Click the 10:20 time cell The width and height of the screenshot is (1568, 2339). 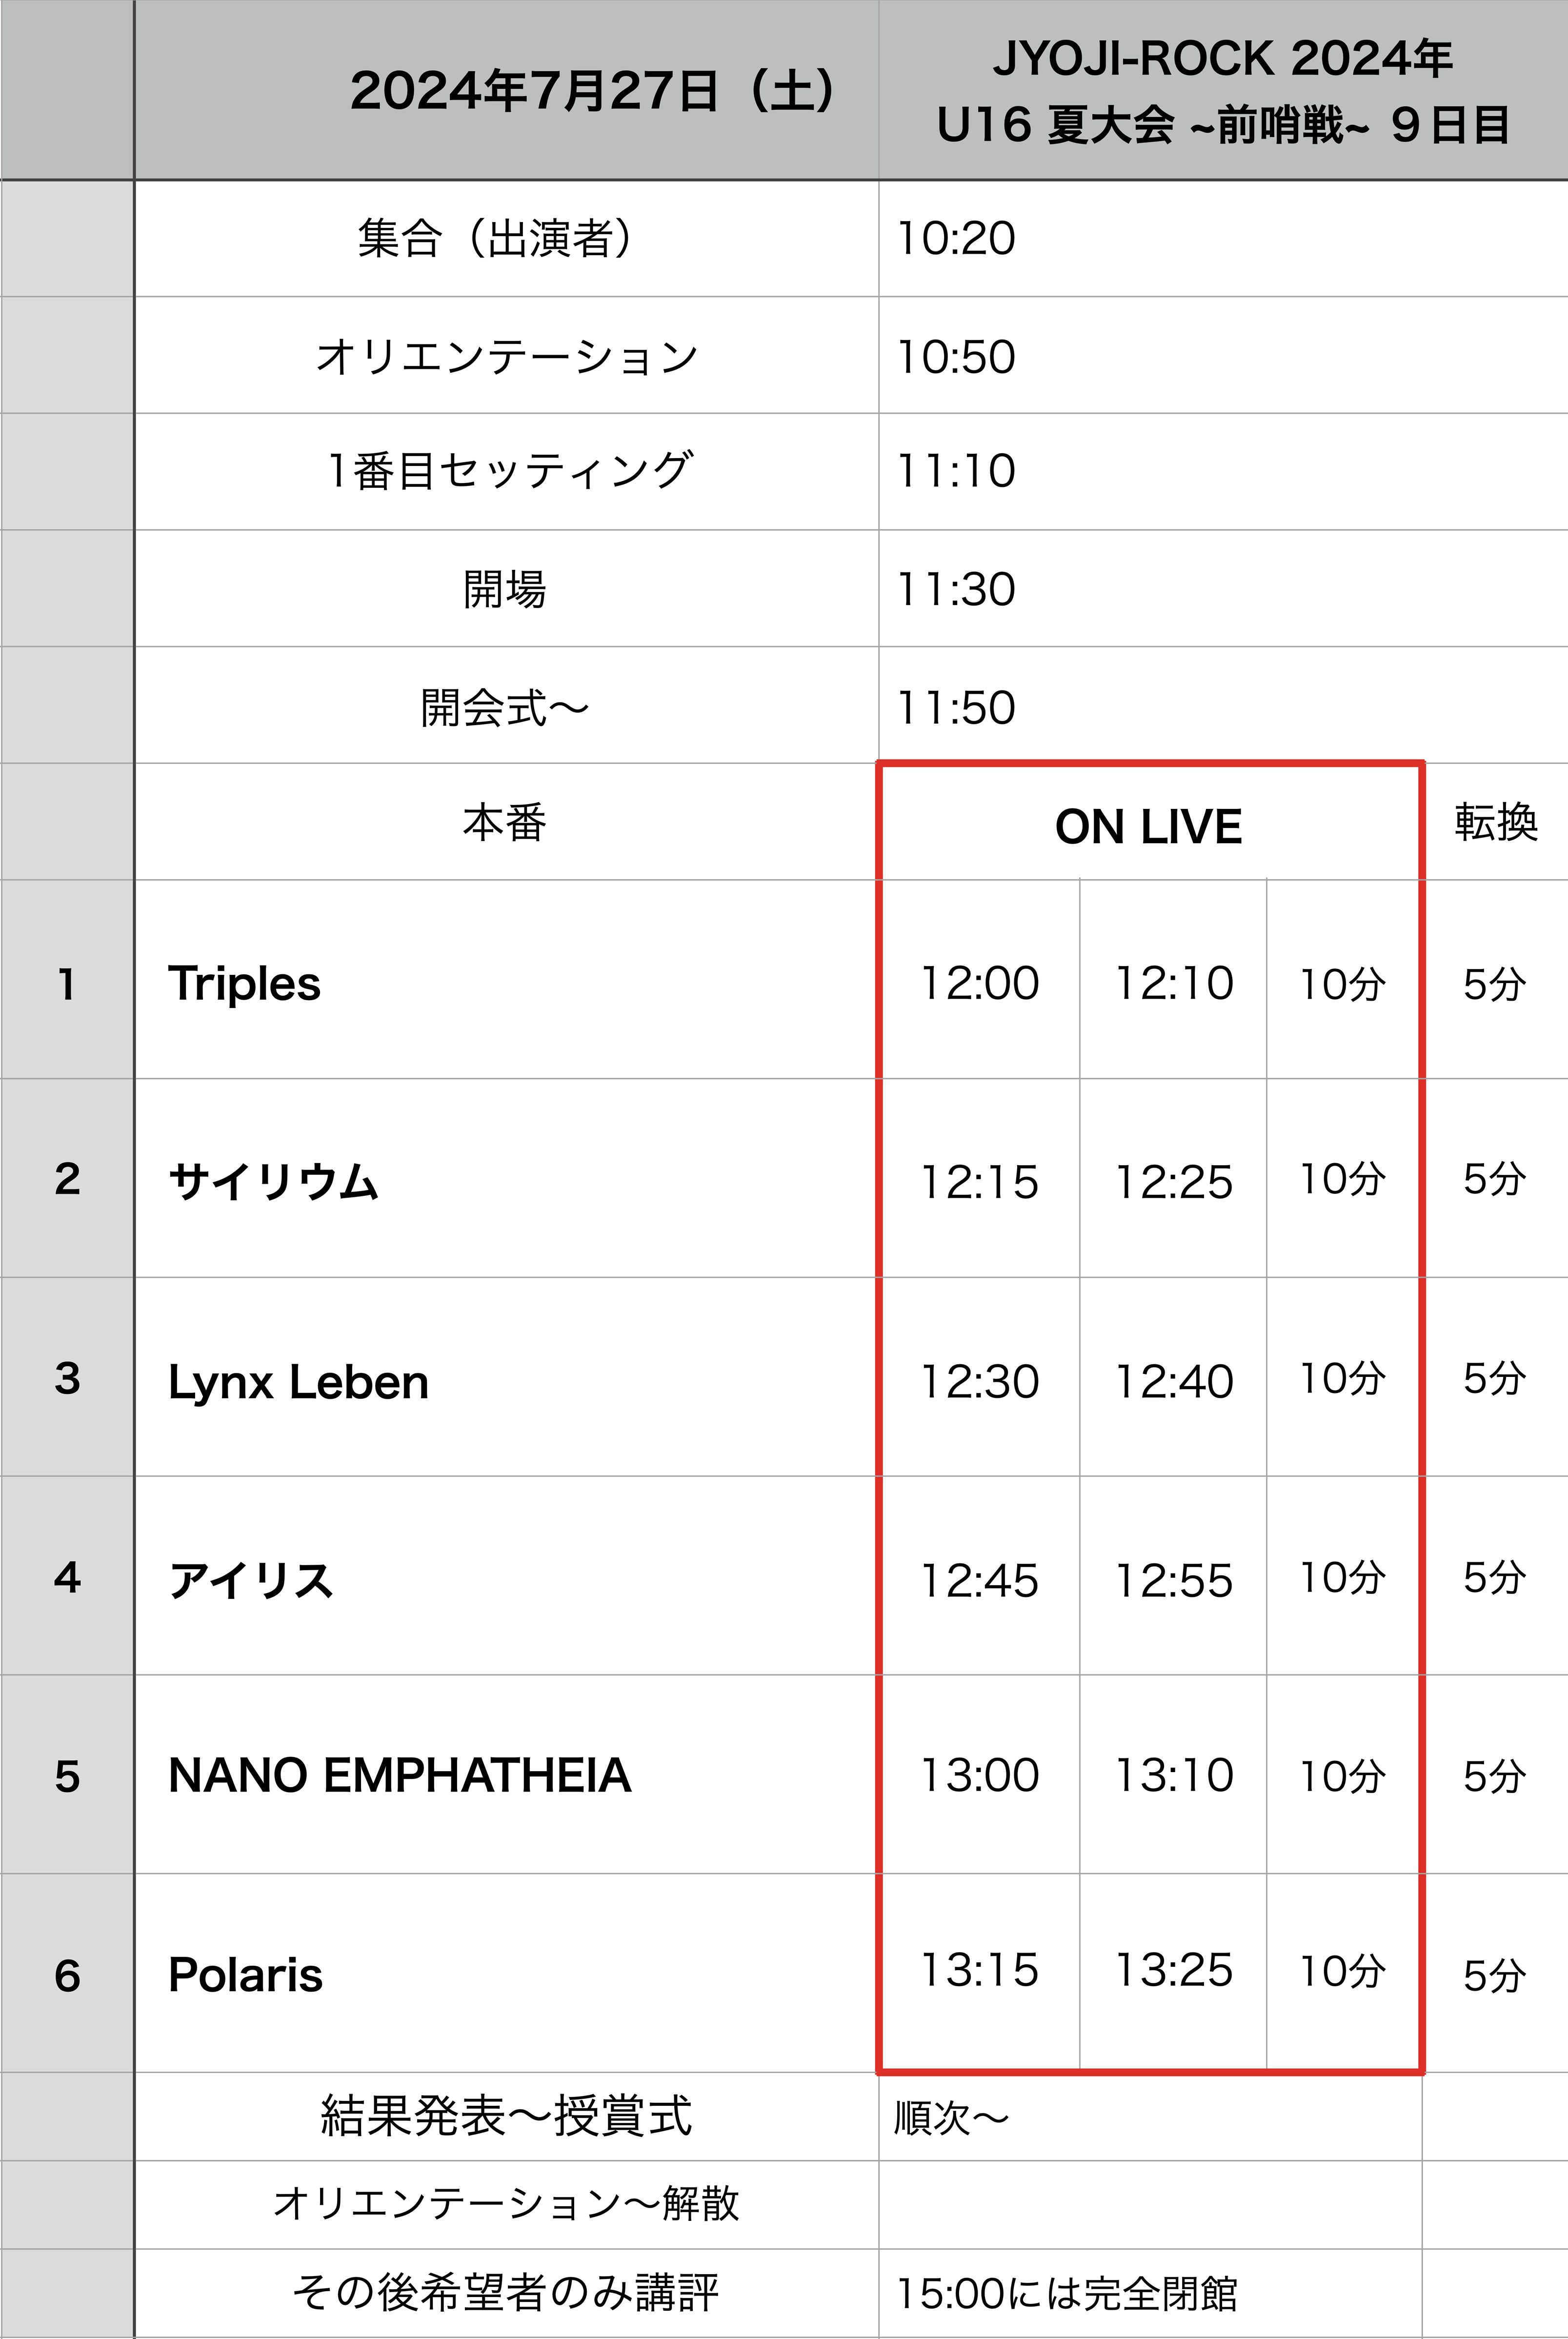point(1223,238)
